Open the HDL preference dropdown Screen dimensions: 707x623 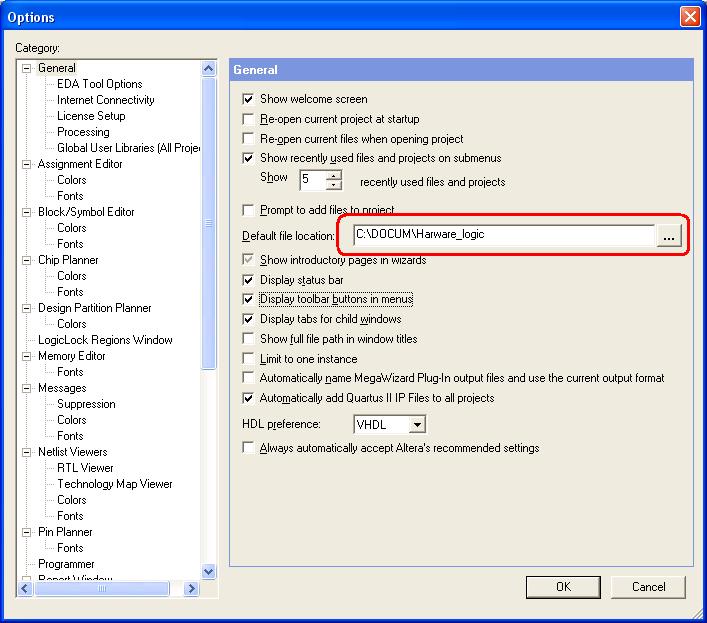tap(417, 425)
